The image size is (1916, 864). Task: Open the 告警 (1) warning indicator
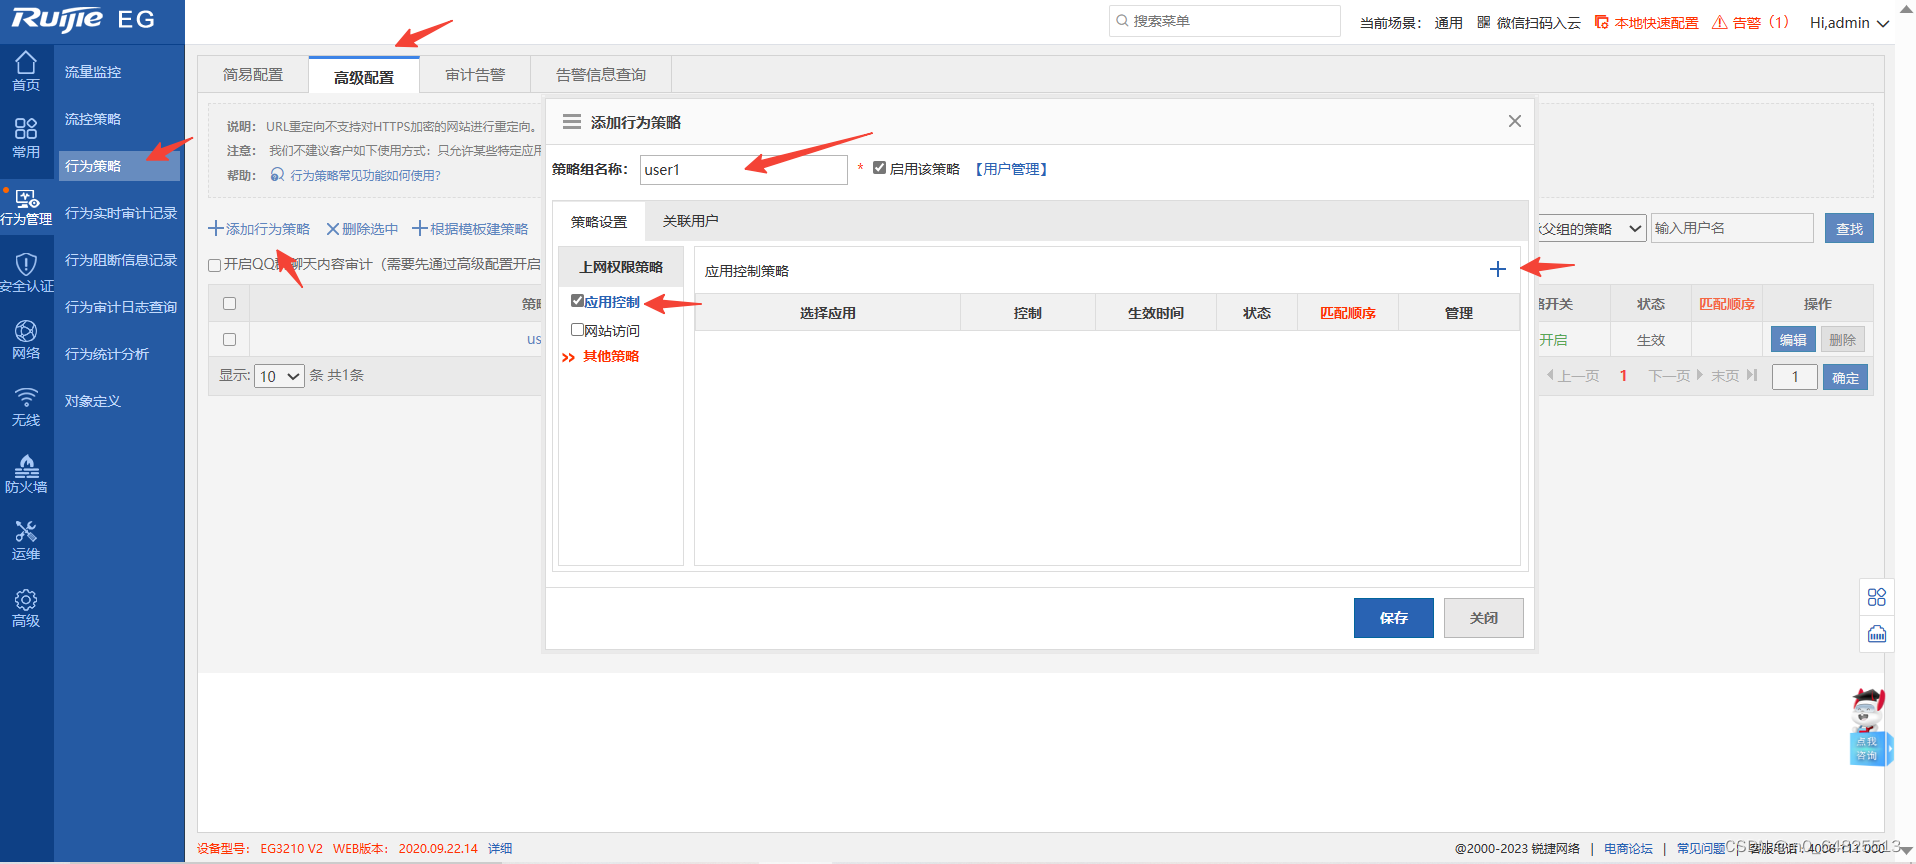point(1750,22)
